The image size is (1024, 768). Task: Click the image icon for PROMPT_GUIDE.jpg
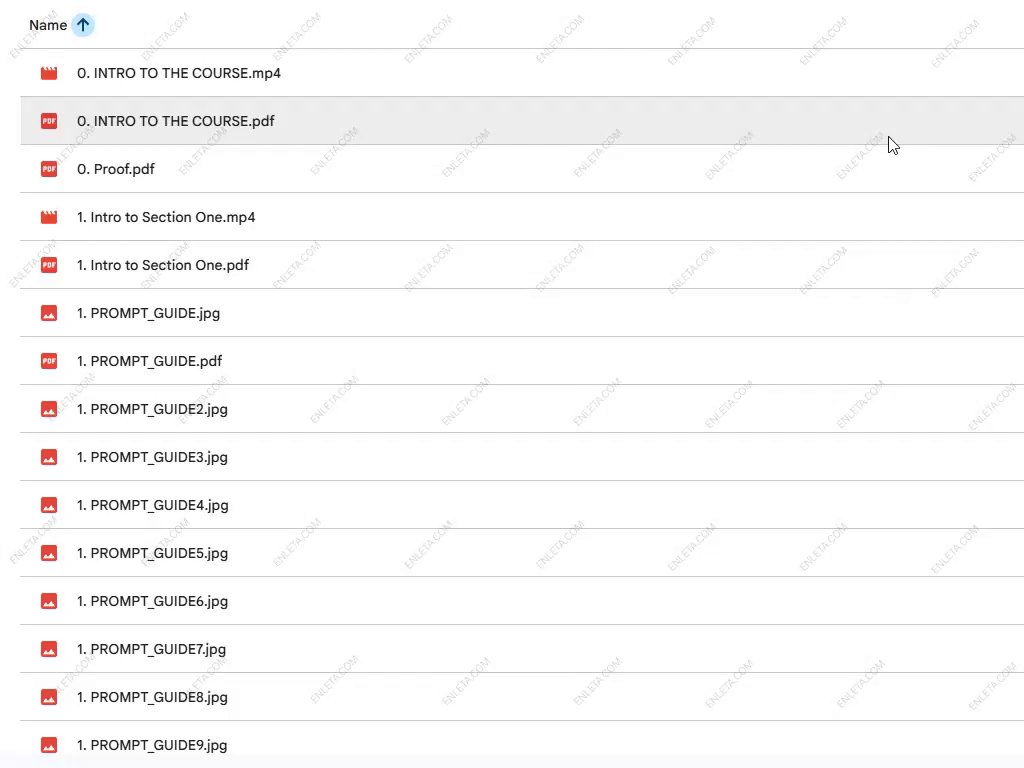point(49,313)
